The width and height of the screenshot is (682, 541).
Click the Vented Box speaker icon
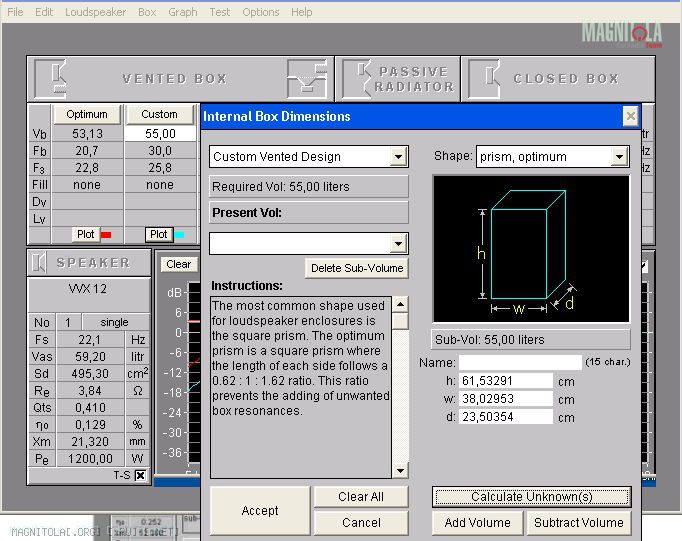coord(52,78)
